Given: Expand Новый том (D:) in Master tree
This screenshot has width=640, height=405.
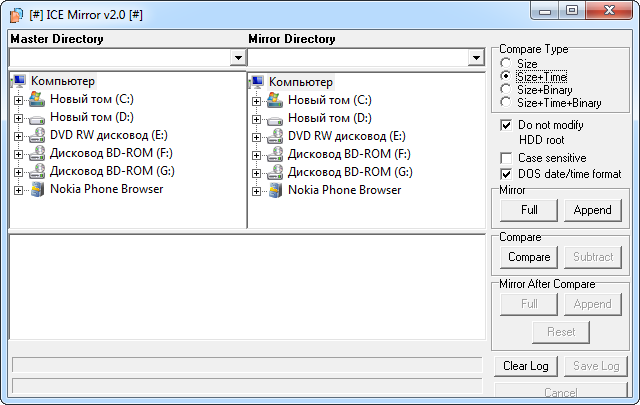Looking at the screenshot, I should coord(18,118).
